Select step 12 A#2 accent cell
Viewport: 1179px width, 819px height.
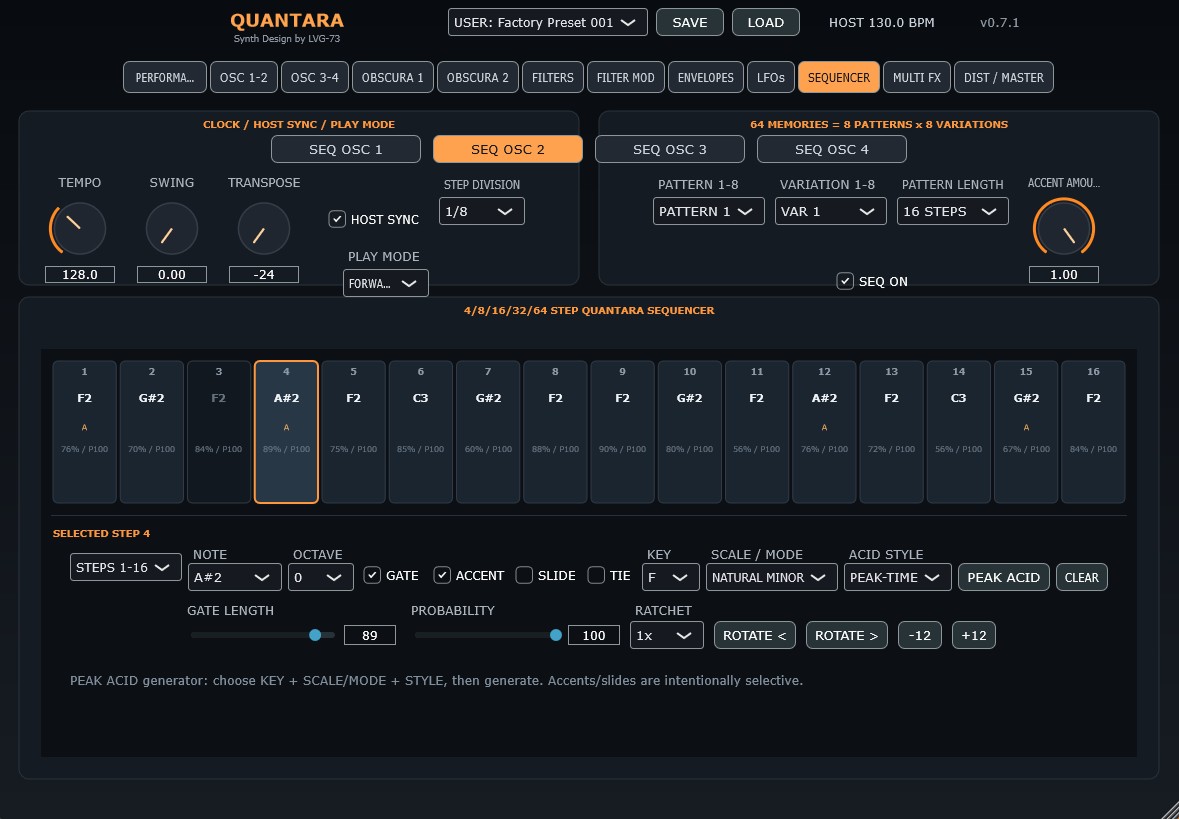click(x=824, y=432)
